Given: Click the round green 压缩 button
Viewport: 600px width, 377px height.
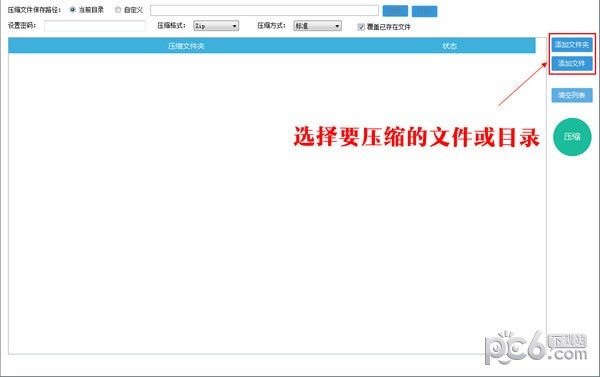Looking at the screenshot, I should click(x=572, y=137).
